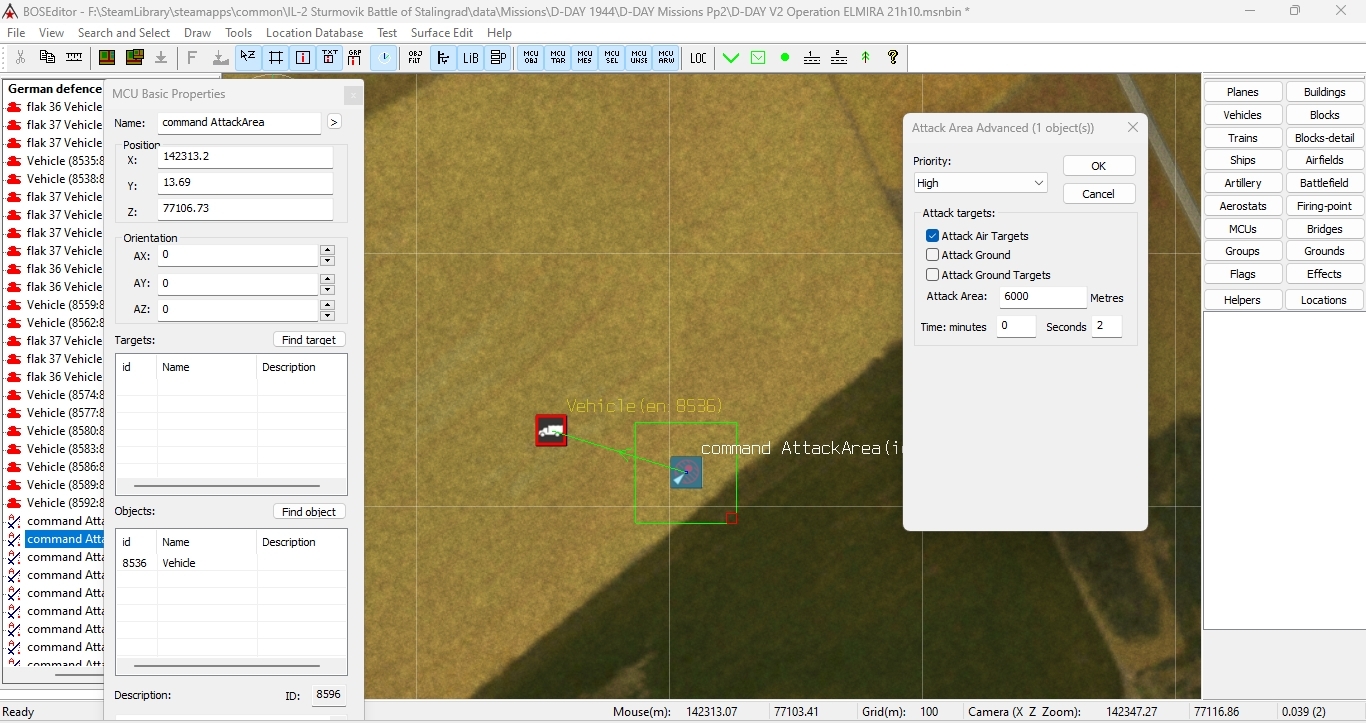1366x723 pixels.
Task: Decrease the AY orientation value
Action: (x=327, y=289)
